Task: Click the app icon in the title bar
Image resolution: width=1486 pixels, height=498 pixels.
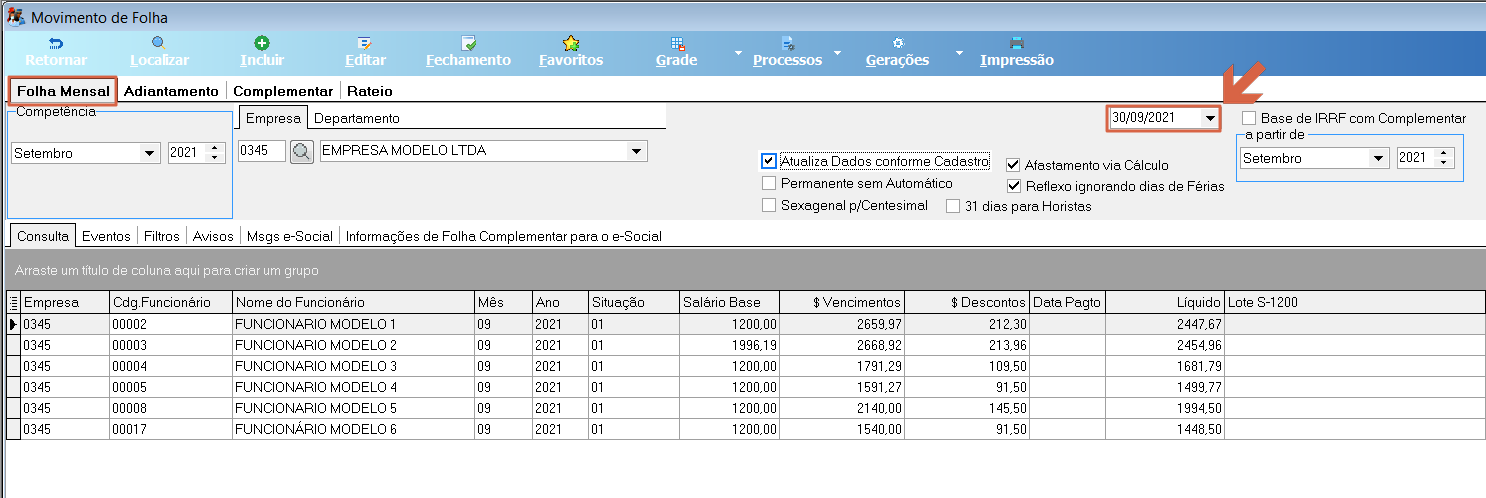Action: point(17,17)
